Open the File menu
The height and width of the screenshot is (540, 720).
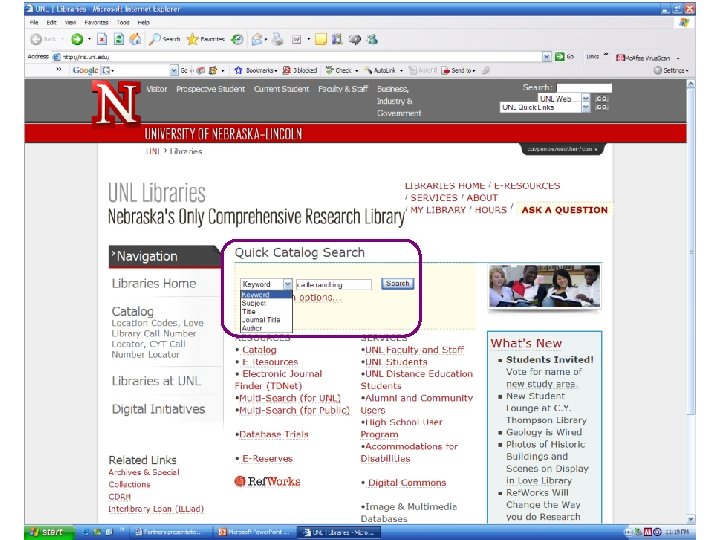coord(34,22)
